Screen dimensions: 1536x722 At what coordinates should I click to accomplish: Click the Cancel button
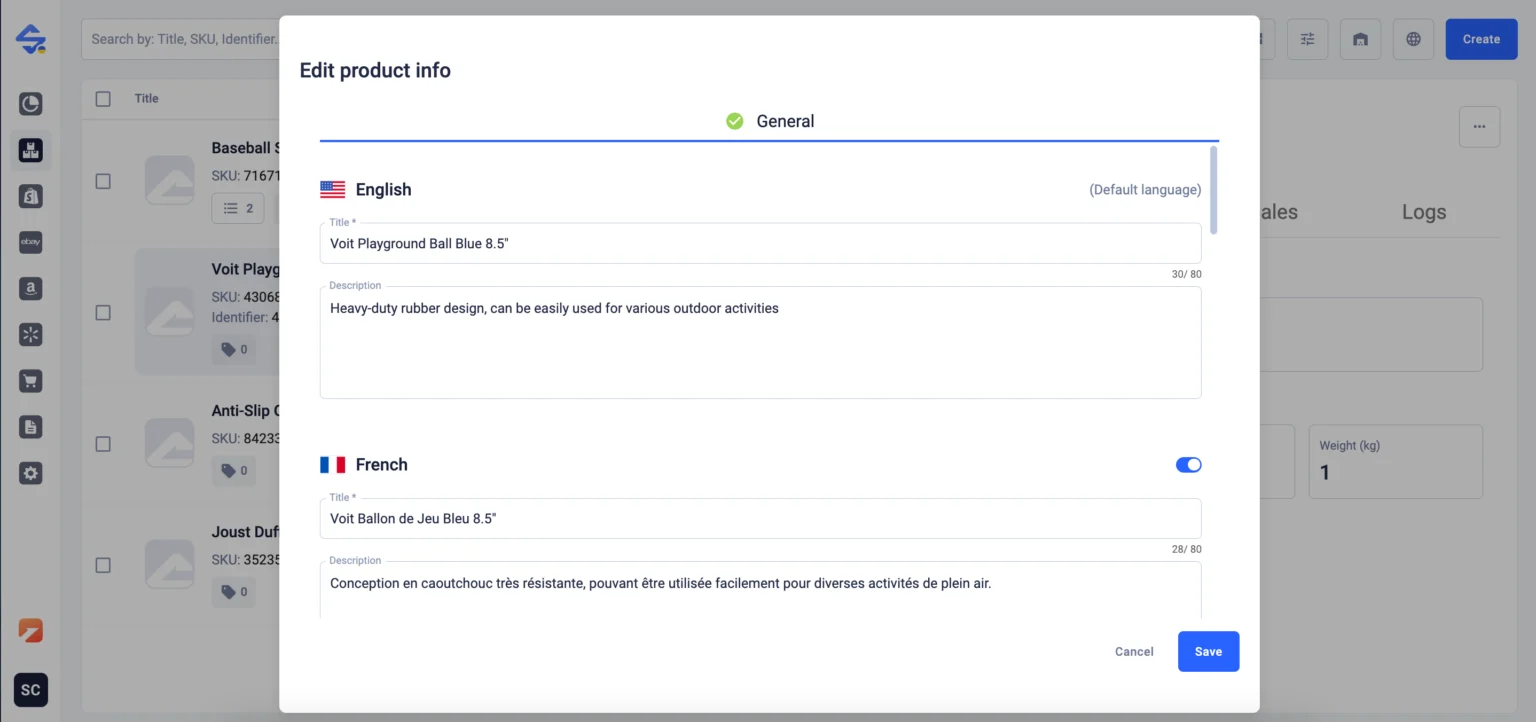(1134, 651)
